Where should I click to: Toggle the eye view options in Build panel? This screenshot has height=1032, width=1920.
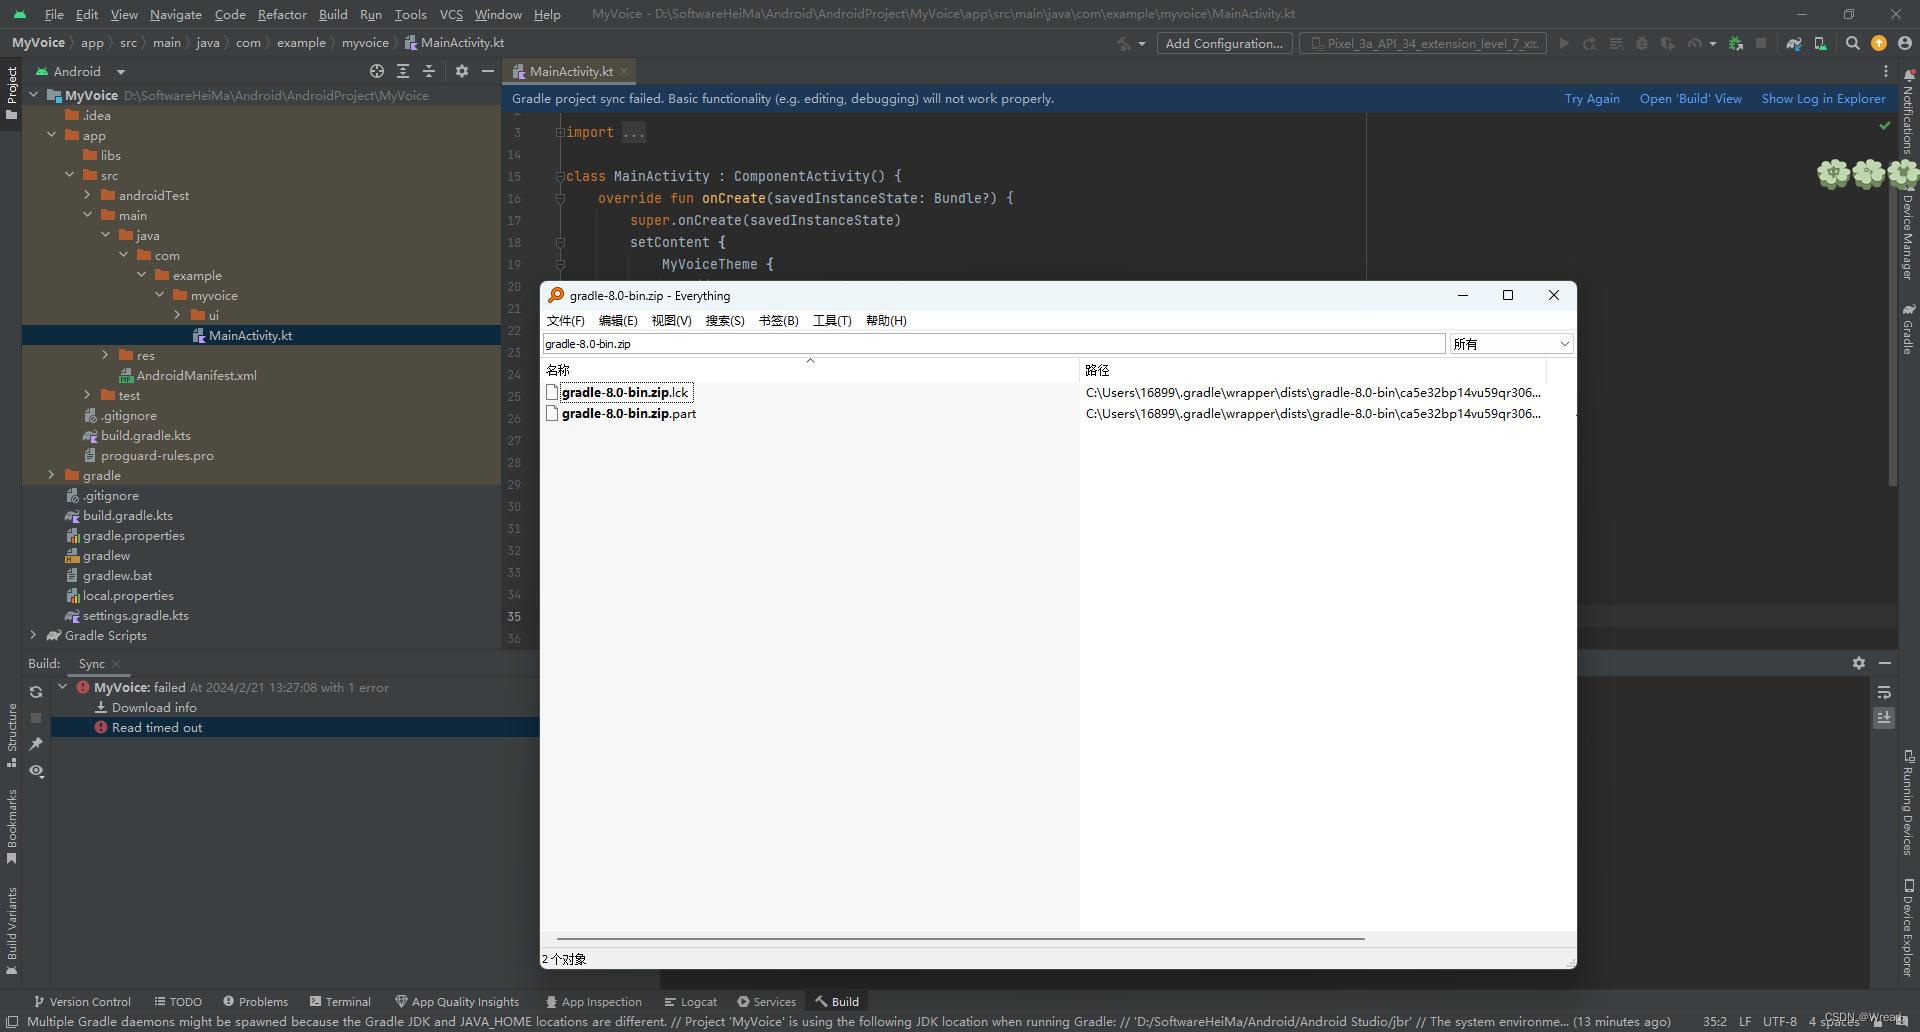tap(36, 771)
